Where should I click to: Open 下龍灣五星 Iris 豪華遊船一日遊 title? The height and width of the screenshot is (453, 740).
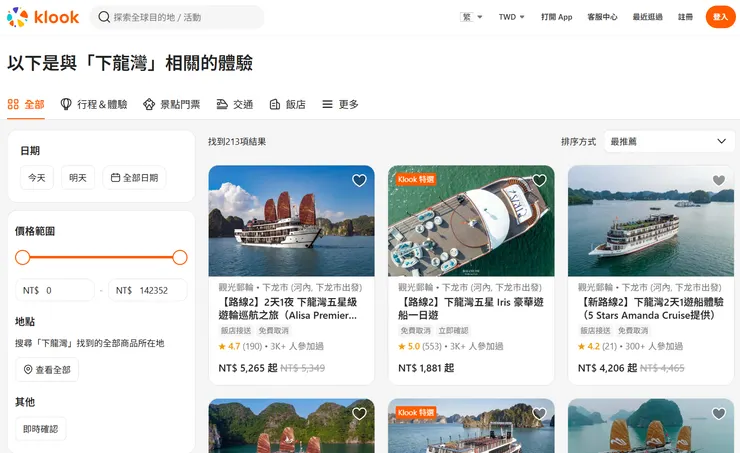[471, 309]
